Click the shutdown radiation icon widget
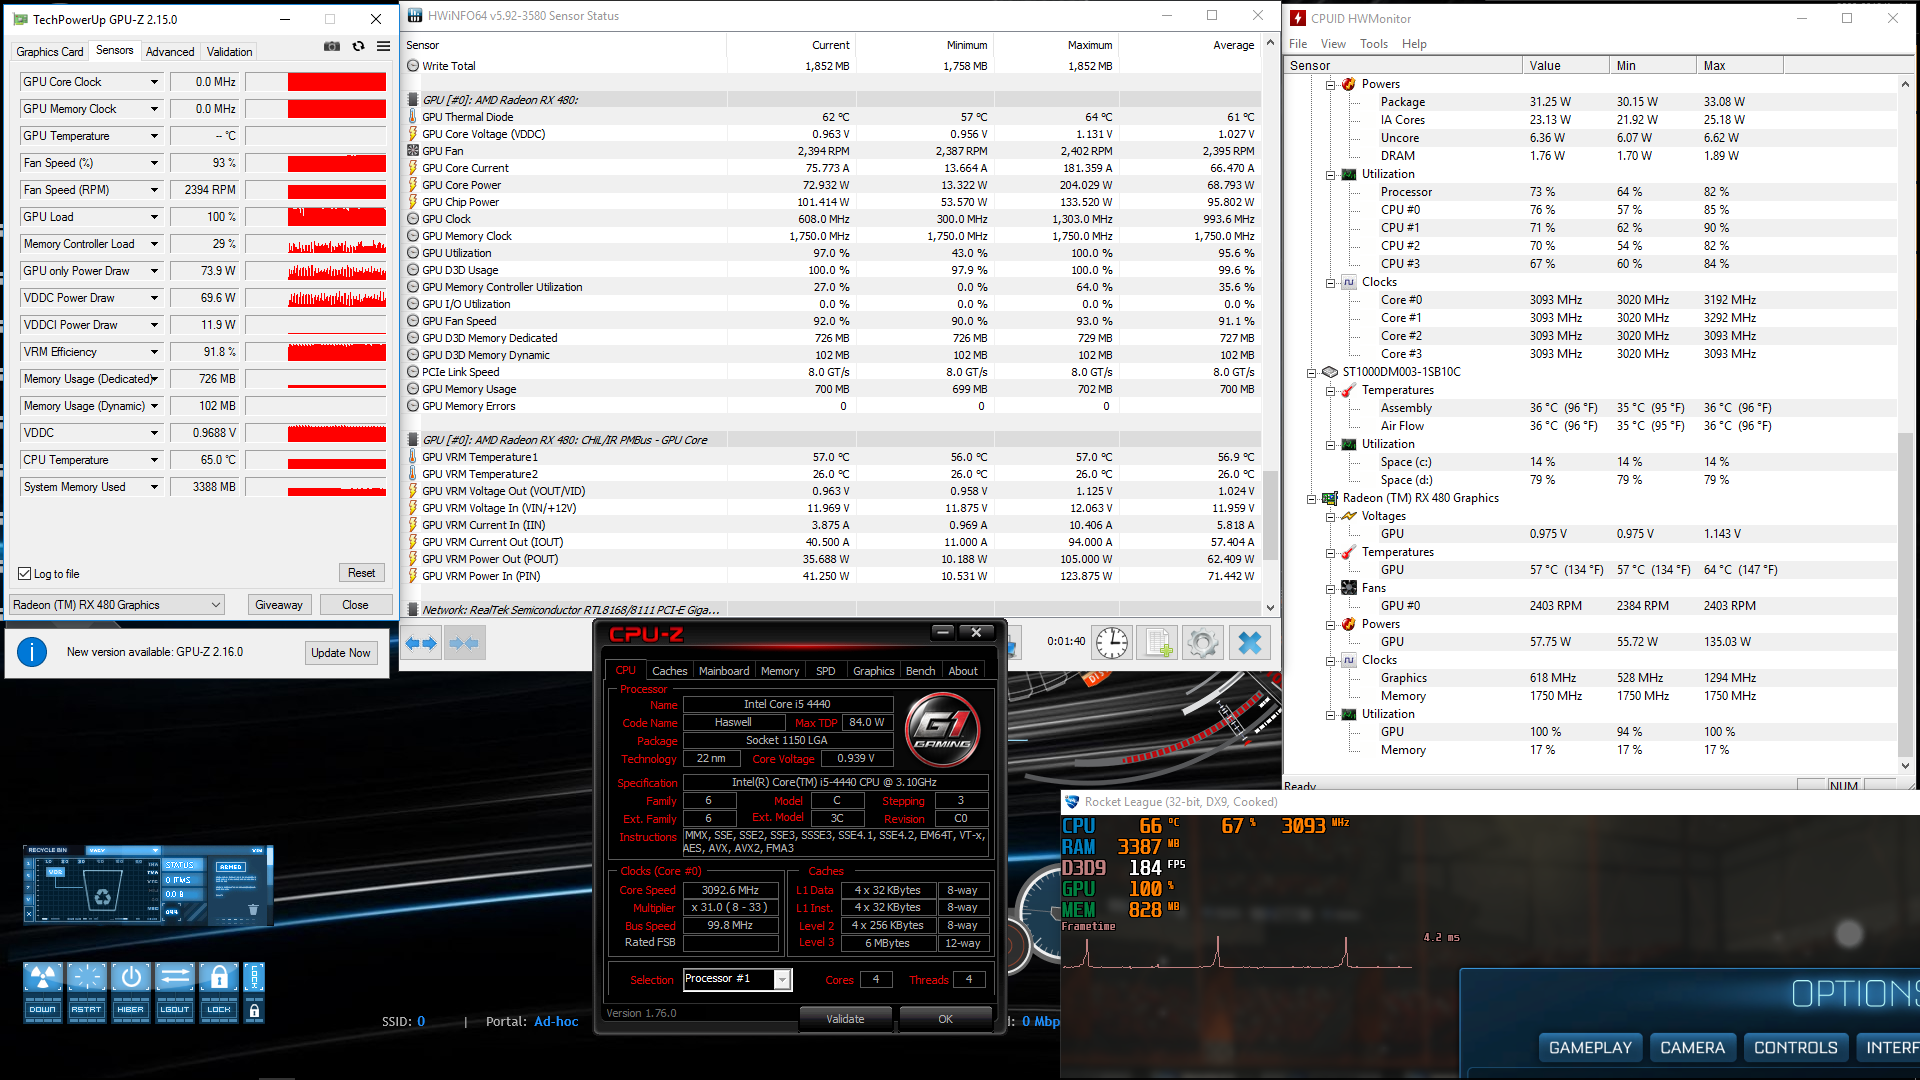Image resolution: width=1920 pixels, height=1080 pixels. (43, 977)
